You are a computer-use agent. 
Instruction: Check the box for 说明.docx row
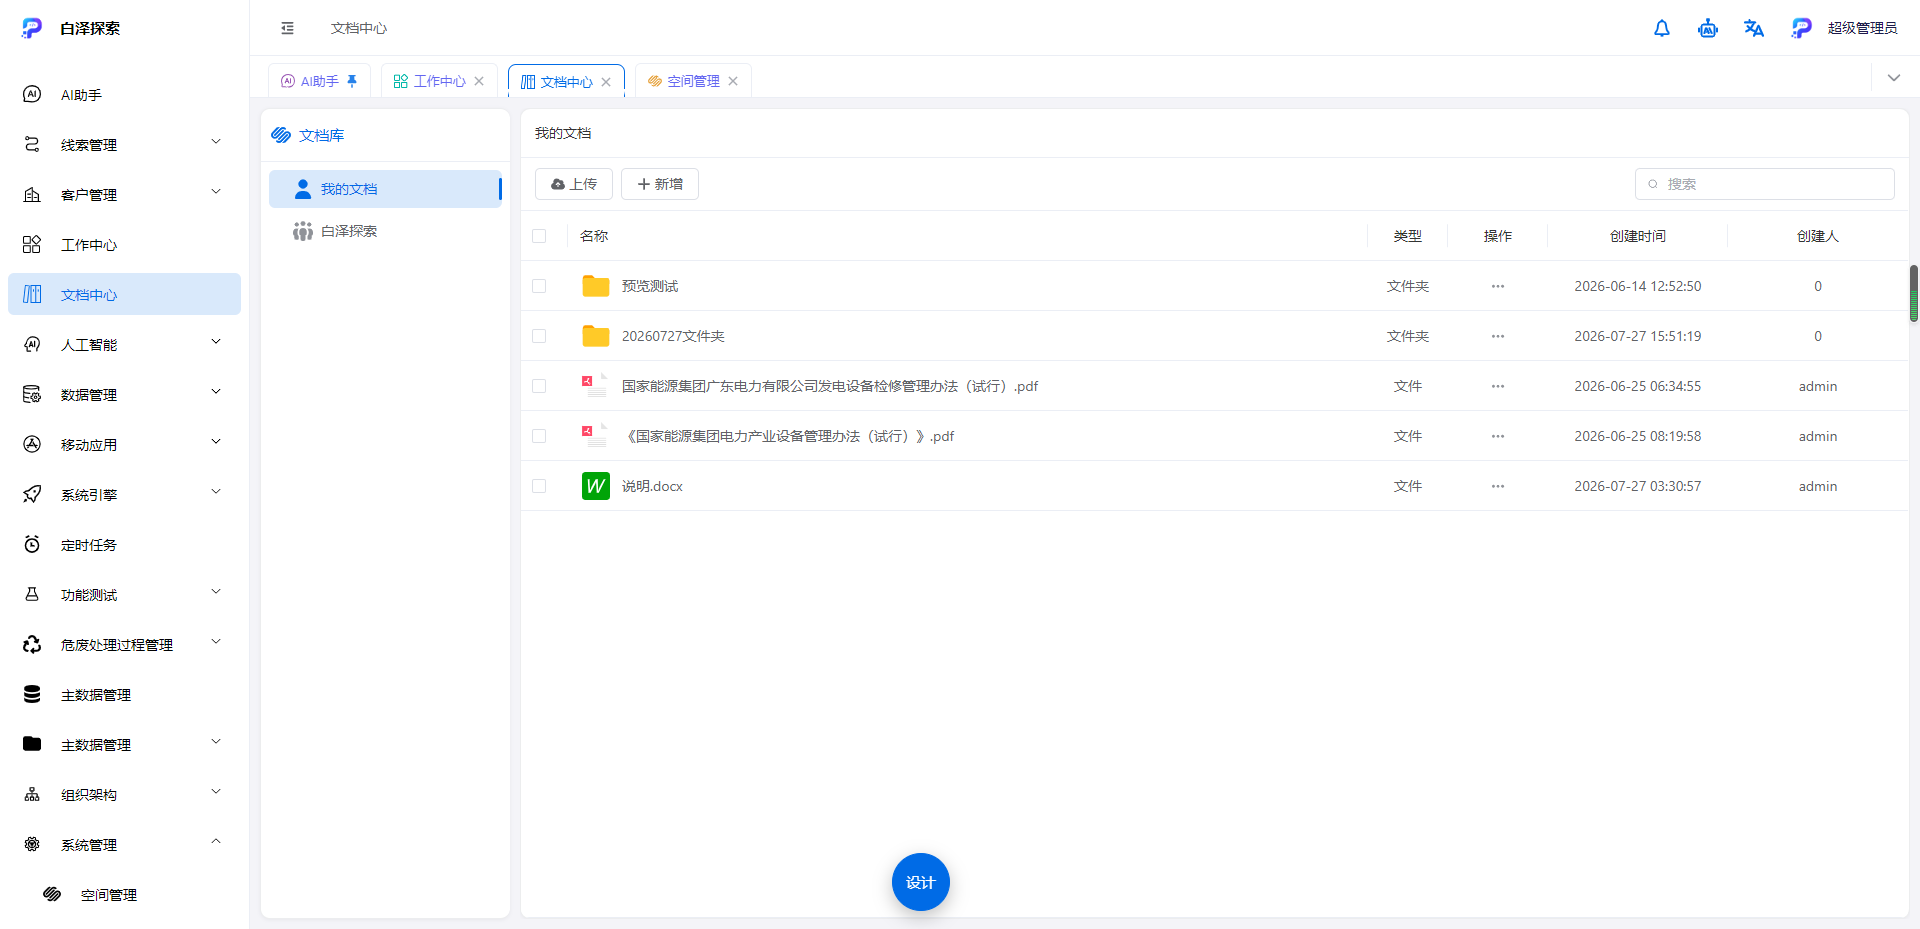tap(539, 486)
